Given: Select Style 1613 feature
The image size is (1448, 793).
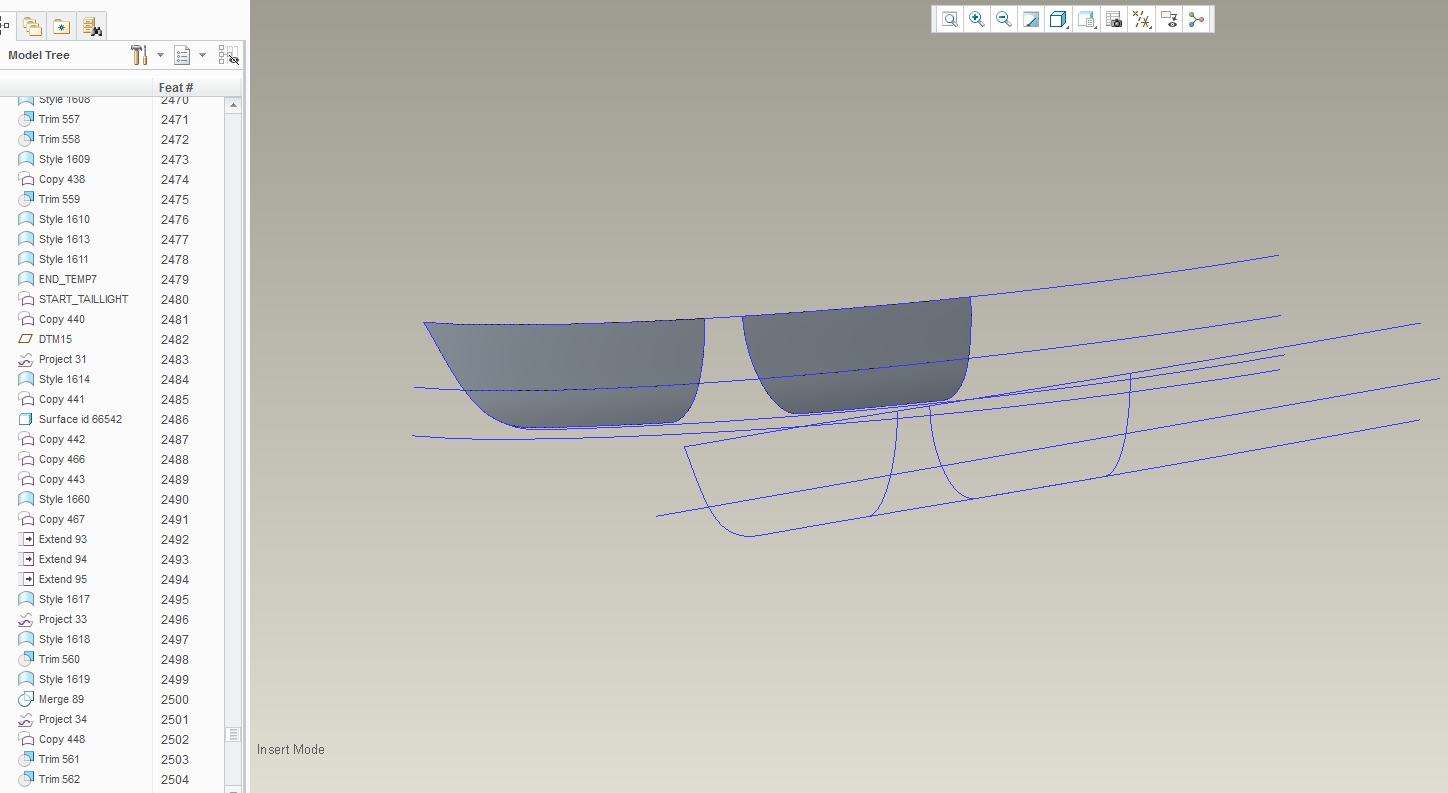Looking at the screenshot, I should point(64,239).
